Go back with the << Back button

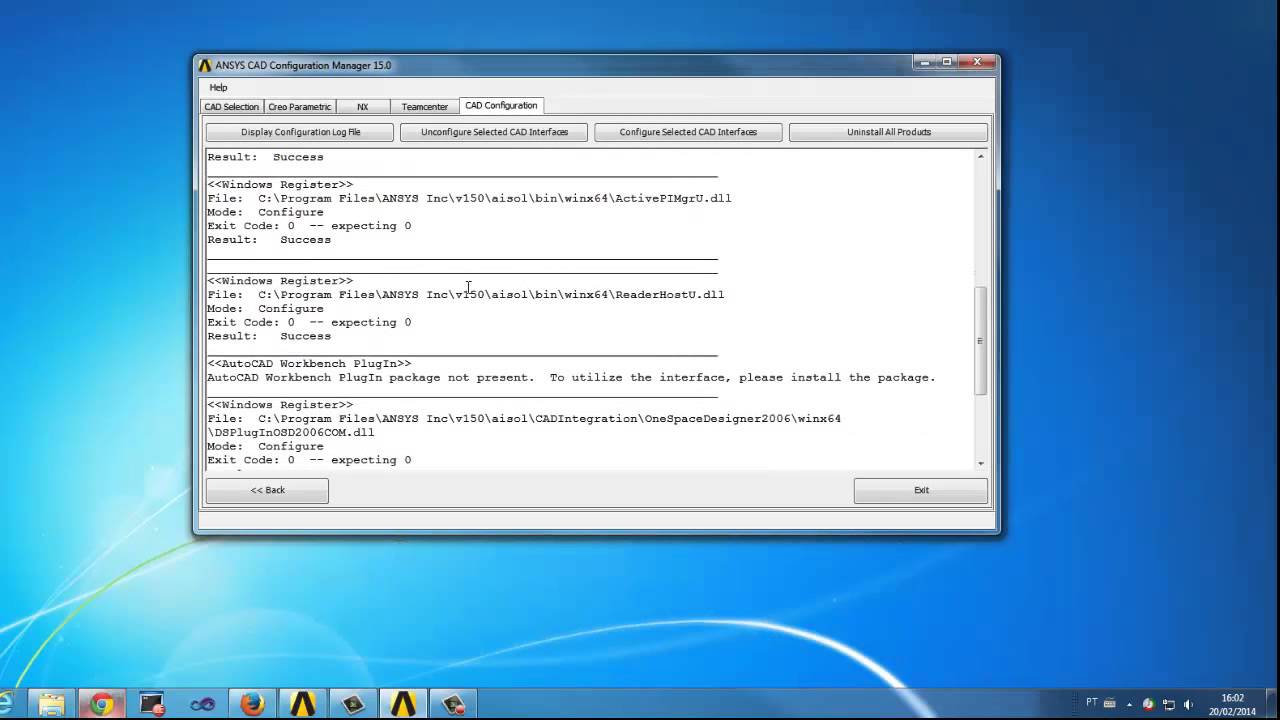click(267, 490)
